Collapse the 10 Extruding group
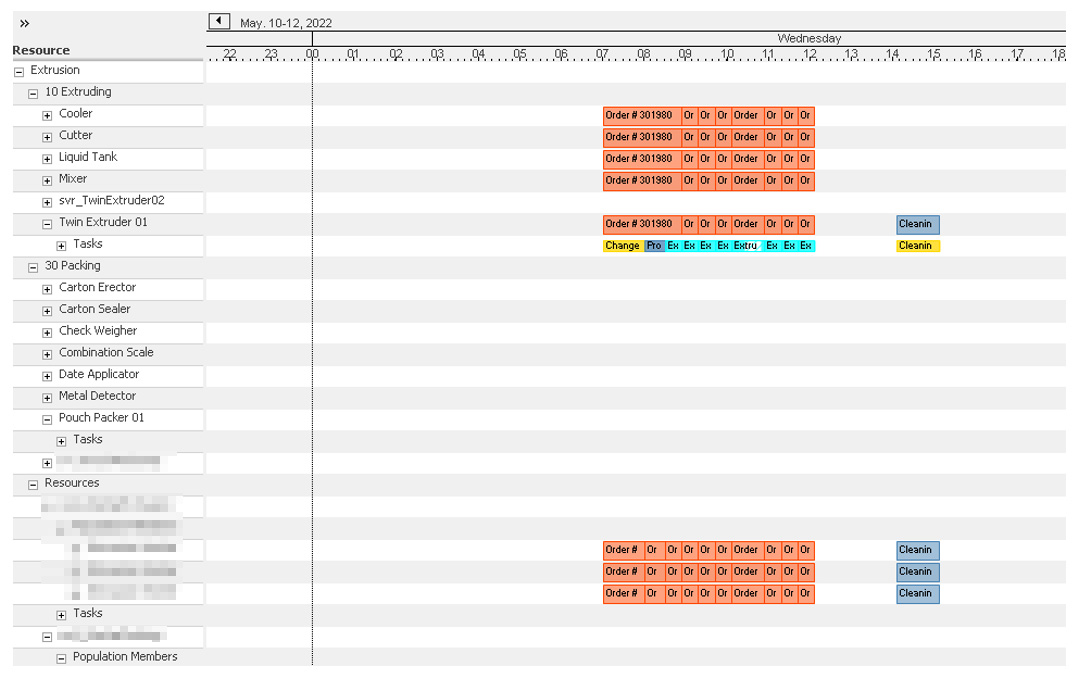 click(33, 93)
